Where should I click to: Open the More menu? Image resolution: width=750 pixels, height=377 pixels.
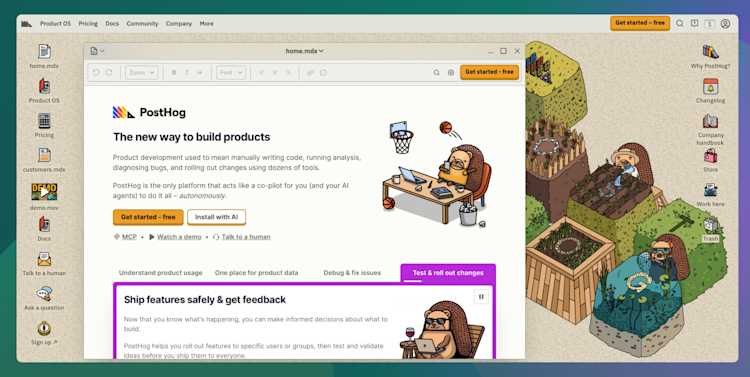pos(207,23)
